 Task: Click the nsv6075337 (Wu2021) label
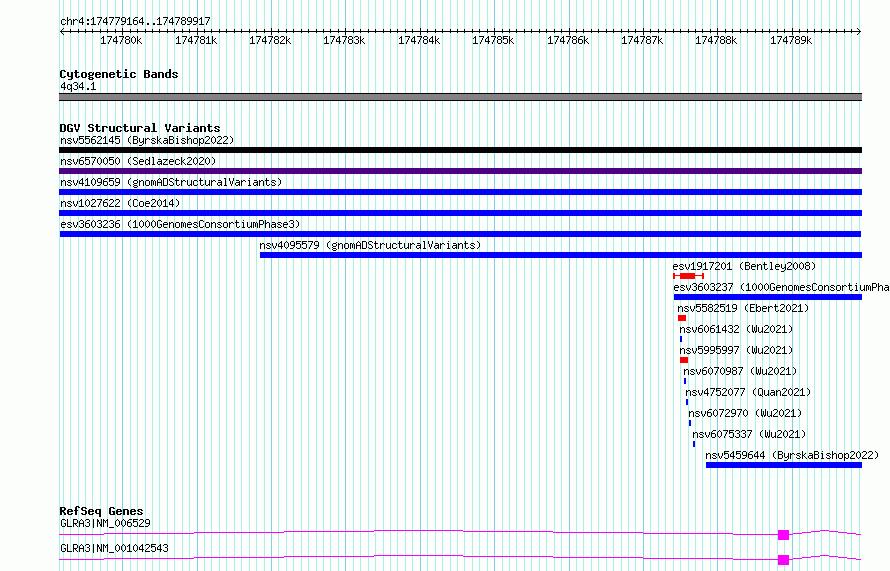(x=749, y=434)
